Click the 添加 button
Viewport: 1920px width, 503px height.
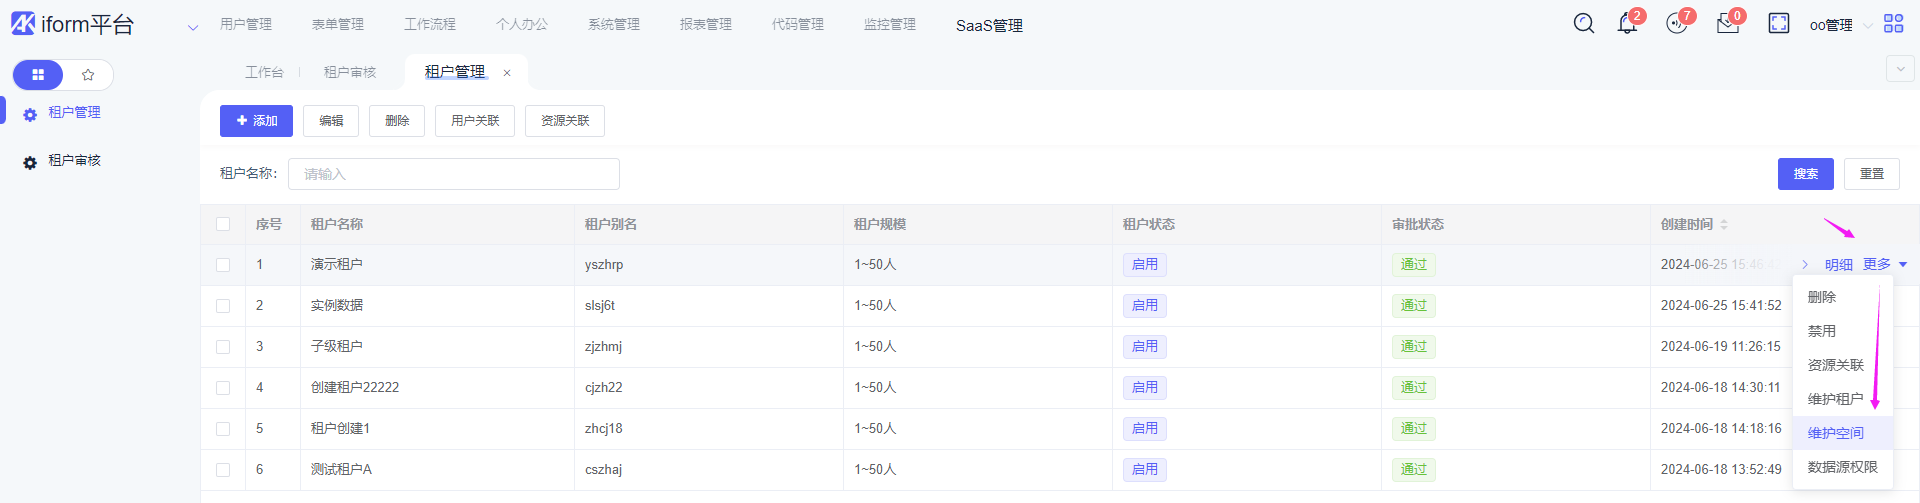click(x=256, y=121)
